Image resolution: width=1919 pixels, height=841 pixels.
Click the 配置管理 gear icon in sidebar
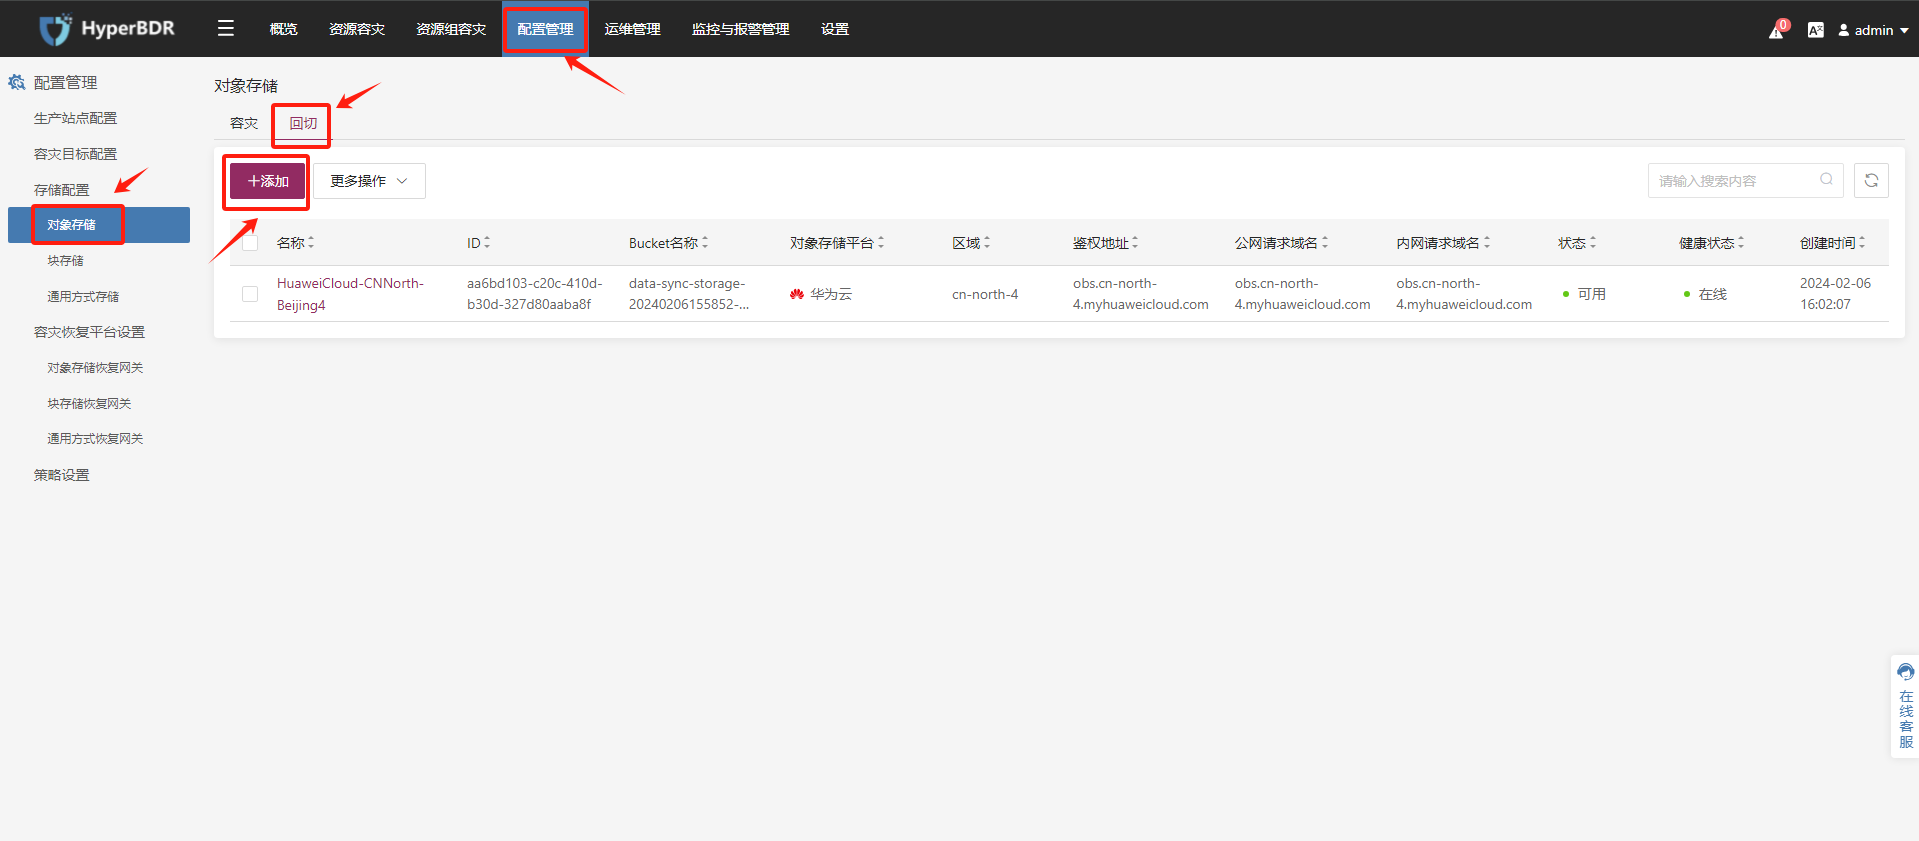[x=17, y=82]
